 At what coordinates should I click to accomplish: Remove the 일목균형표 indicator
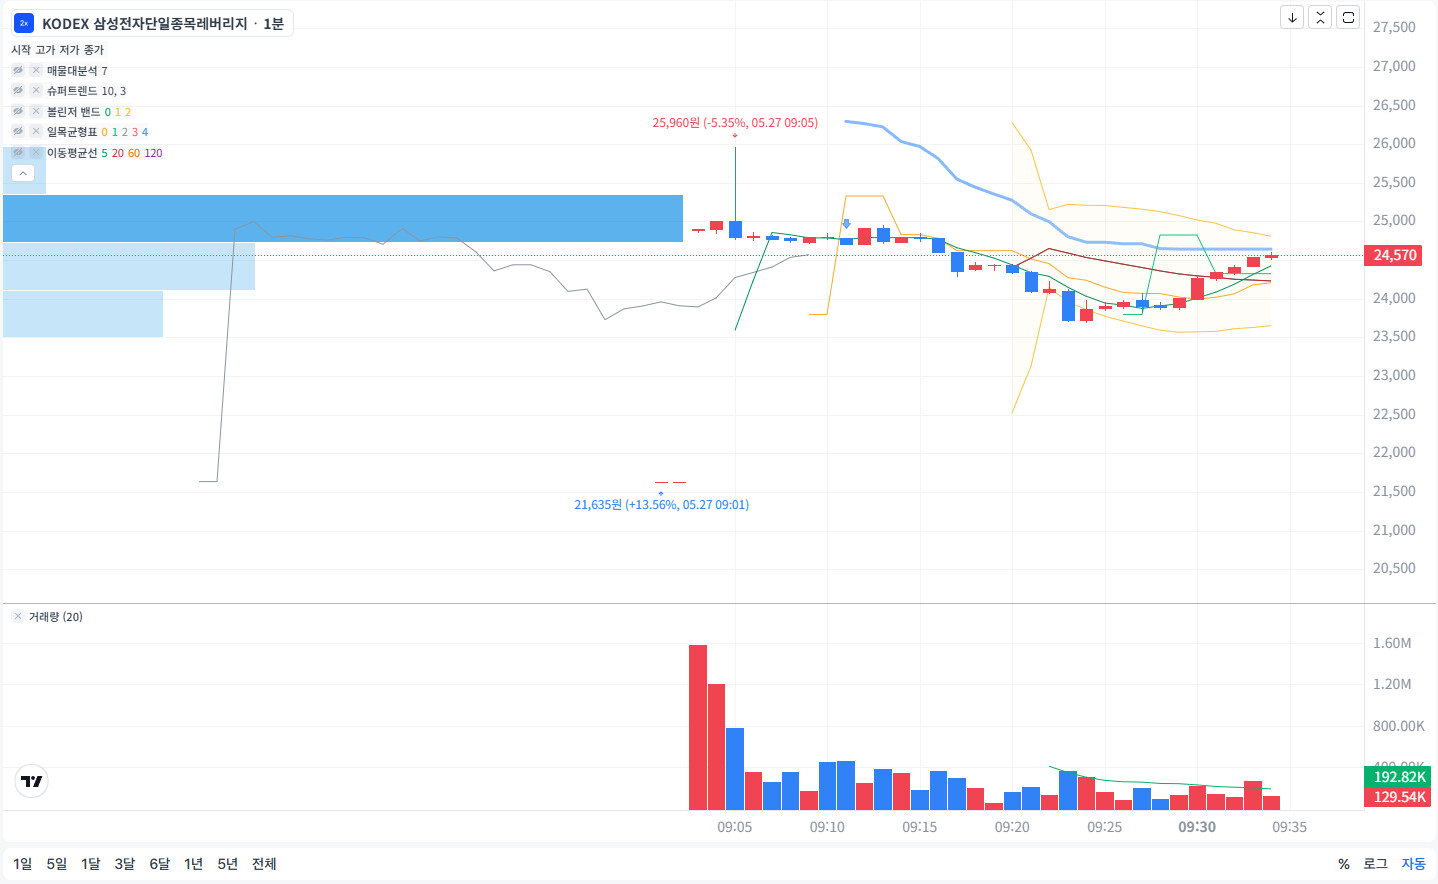[x=36, y=132]
